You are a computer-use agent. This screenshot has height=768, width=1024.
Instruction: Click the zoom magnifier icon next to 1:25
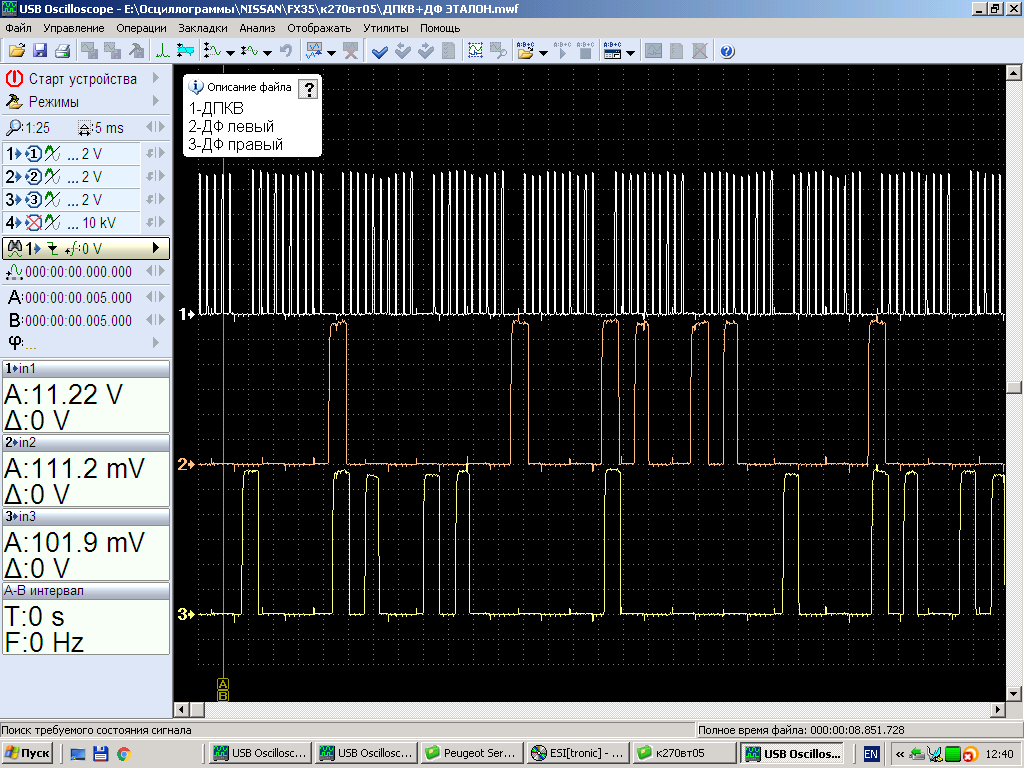coord(14,128)
